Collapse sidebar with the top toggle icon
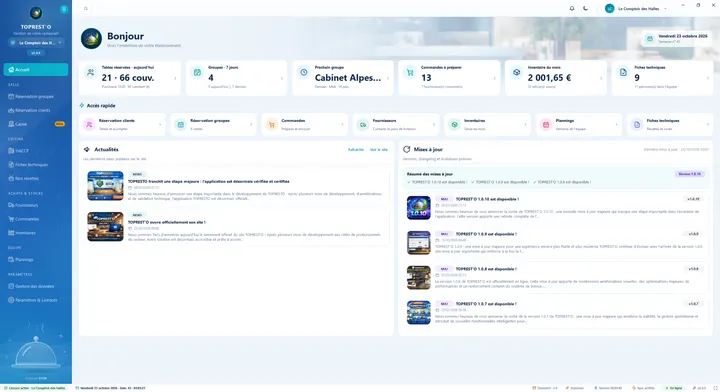 click(x=64, y=9)
